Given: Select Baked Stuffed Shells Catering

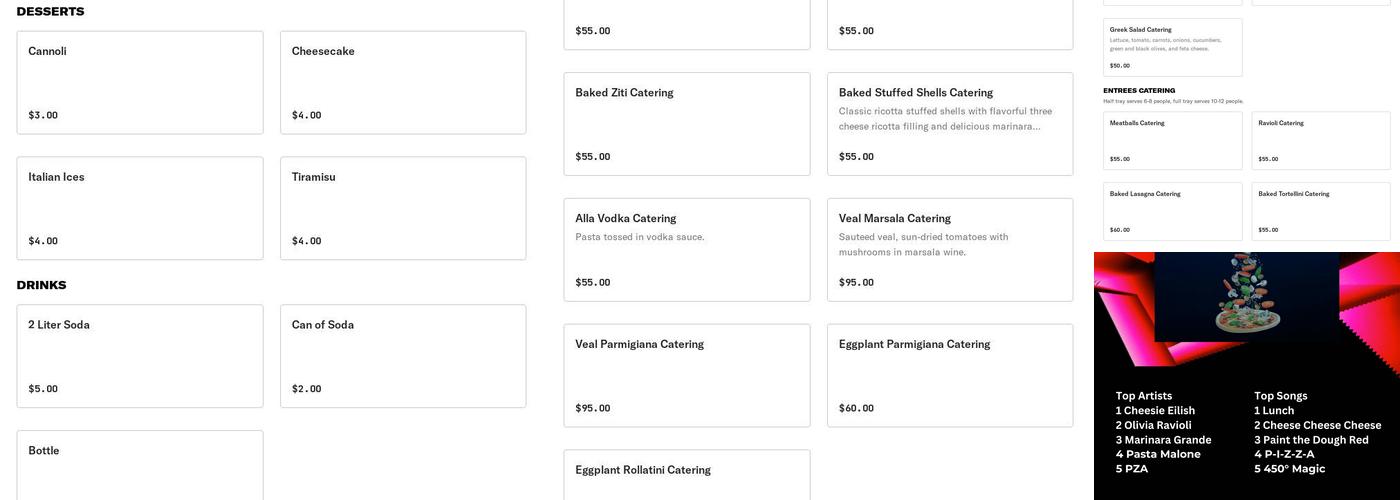Looking at the screenshot, I should click(x=950, y=124).
